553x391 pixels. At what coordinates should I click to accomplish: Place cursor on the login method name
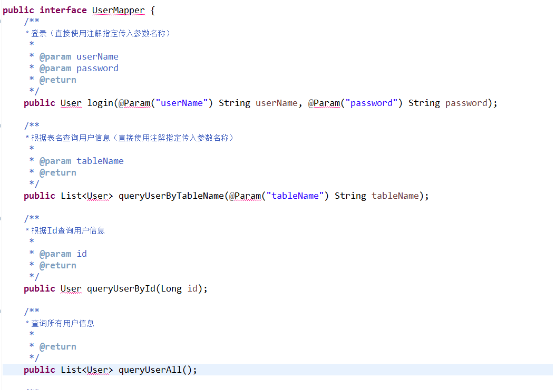[100, 103]
